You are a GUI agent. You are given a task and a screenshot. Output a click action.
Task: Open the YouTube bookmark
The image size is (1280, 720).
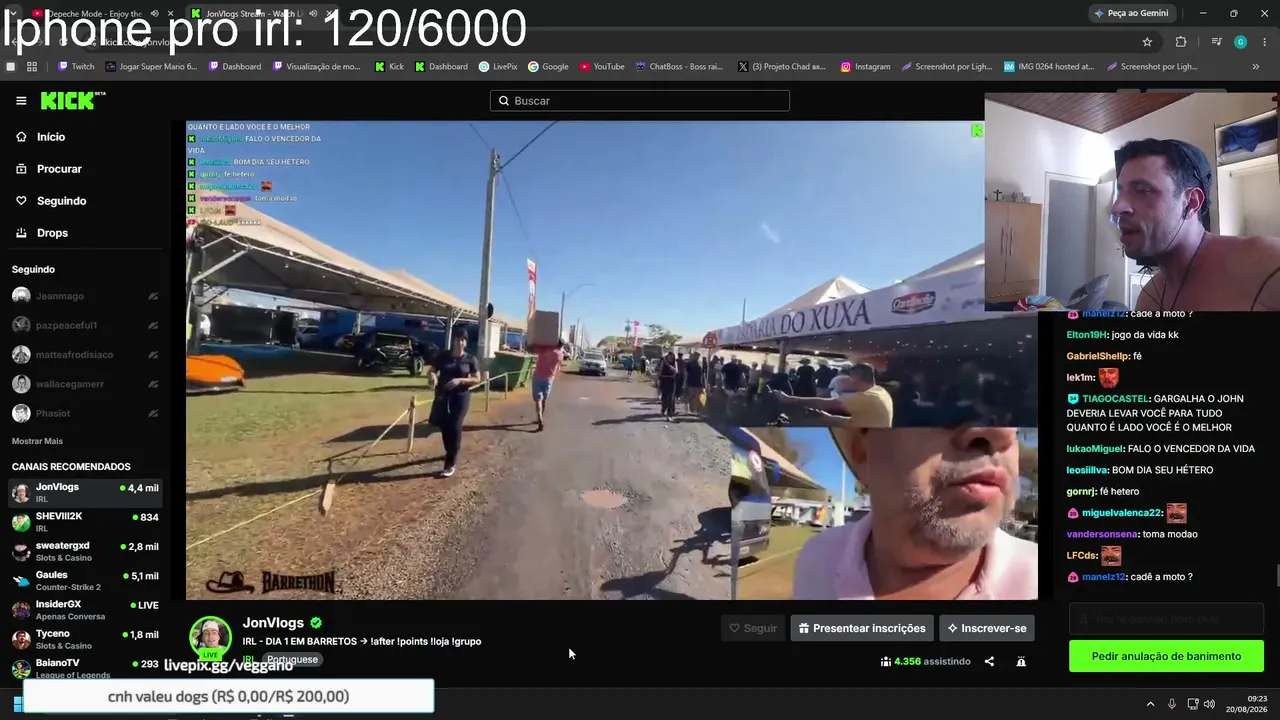coord(602,67)
